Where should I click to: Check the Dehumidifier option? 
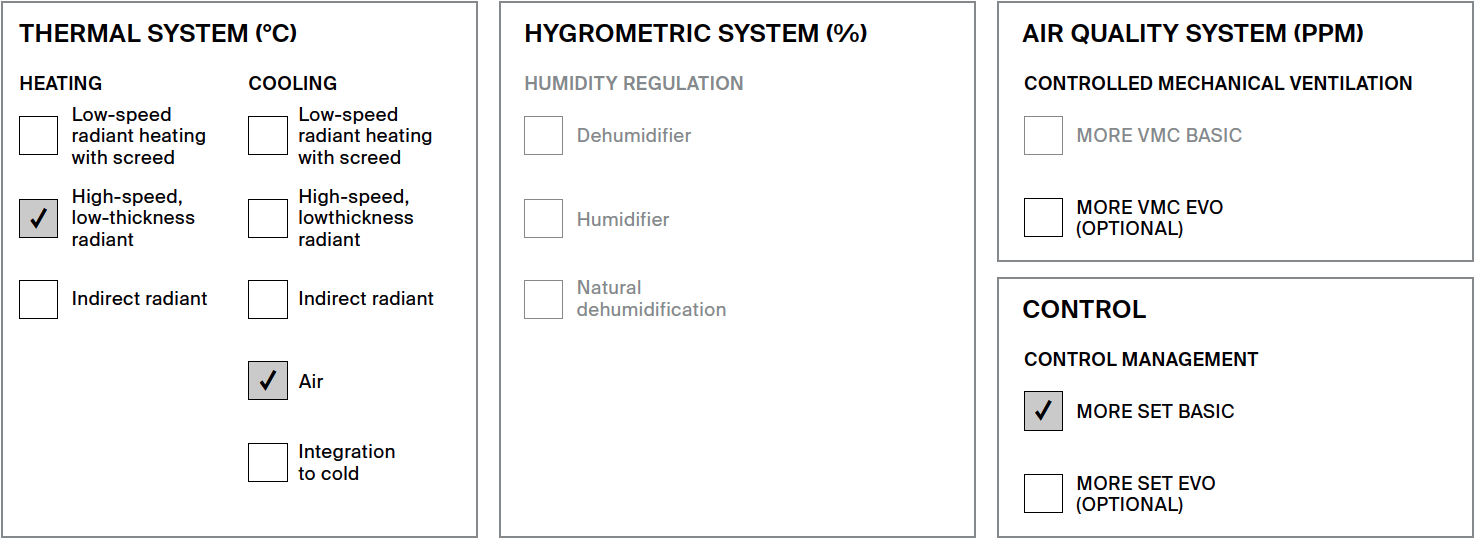point(544,136)
